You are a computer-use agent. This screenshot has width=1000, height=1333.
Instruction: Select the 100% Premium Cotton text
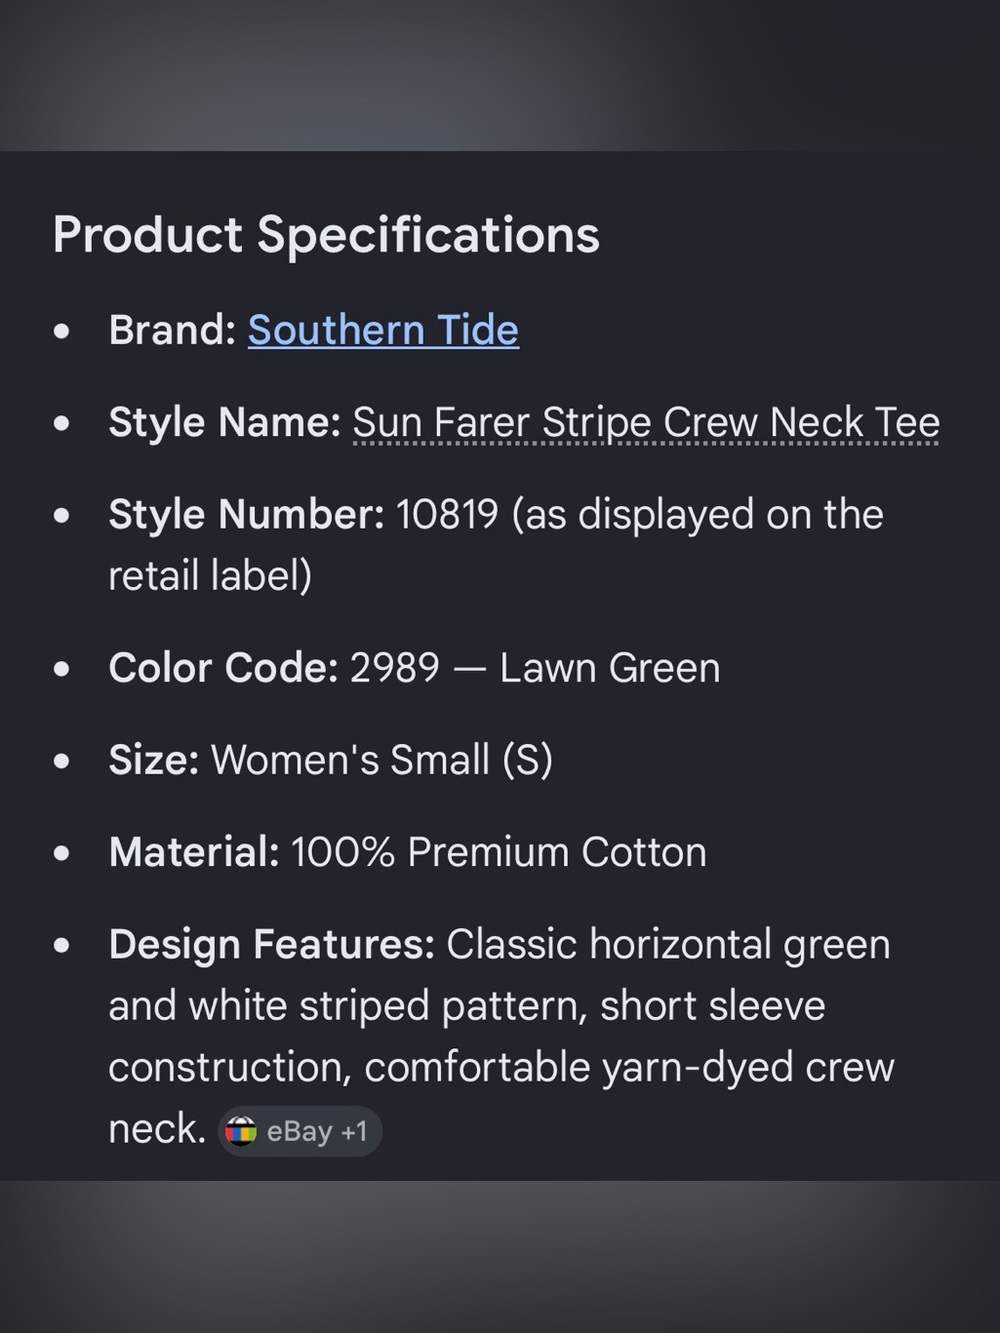pos(499,852)
